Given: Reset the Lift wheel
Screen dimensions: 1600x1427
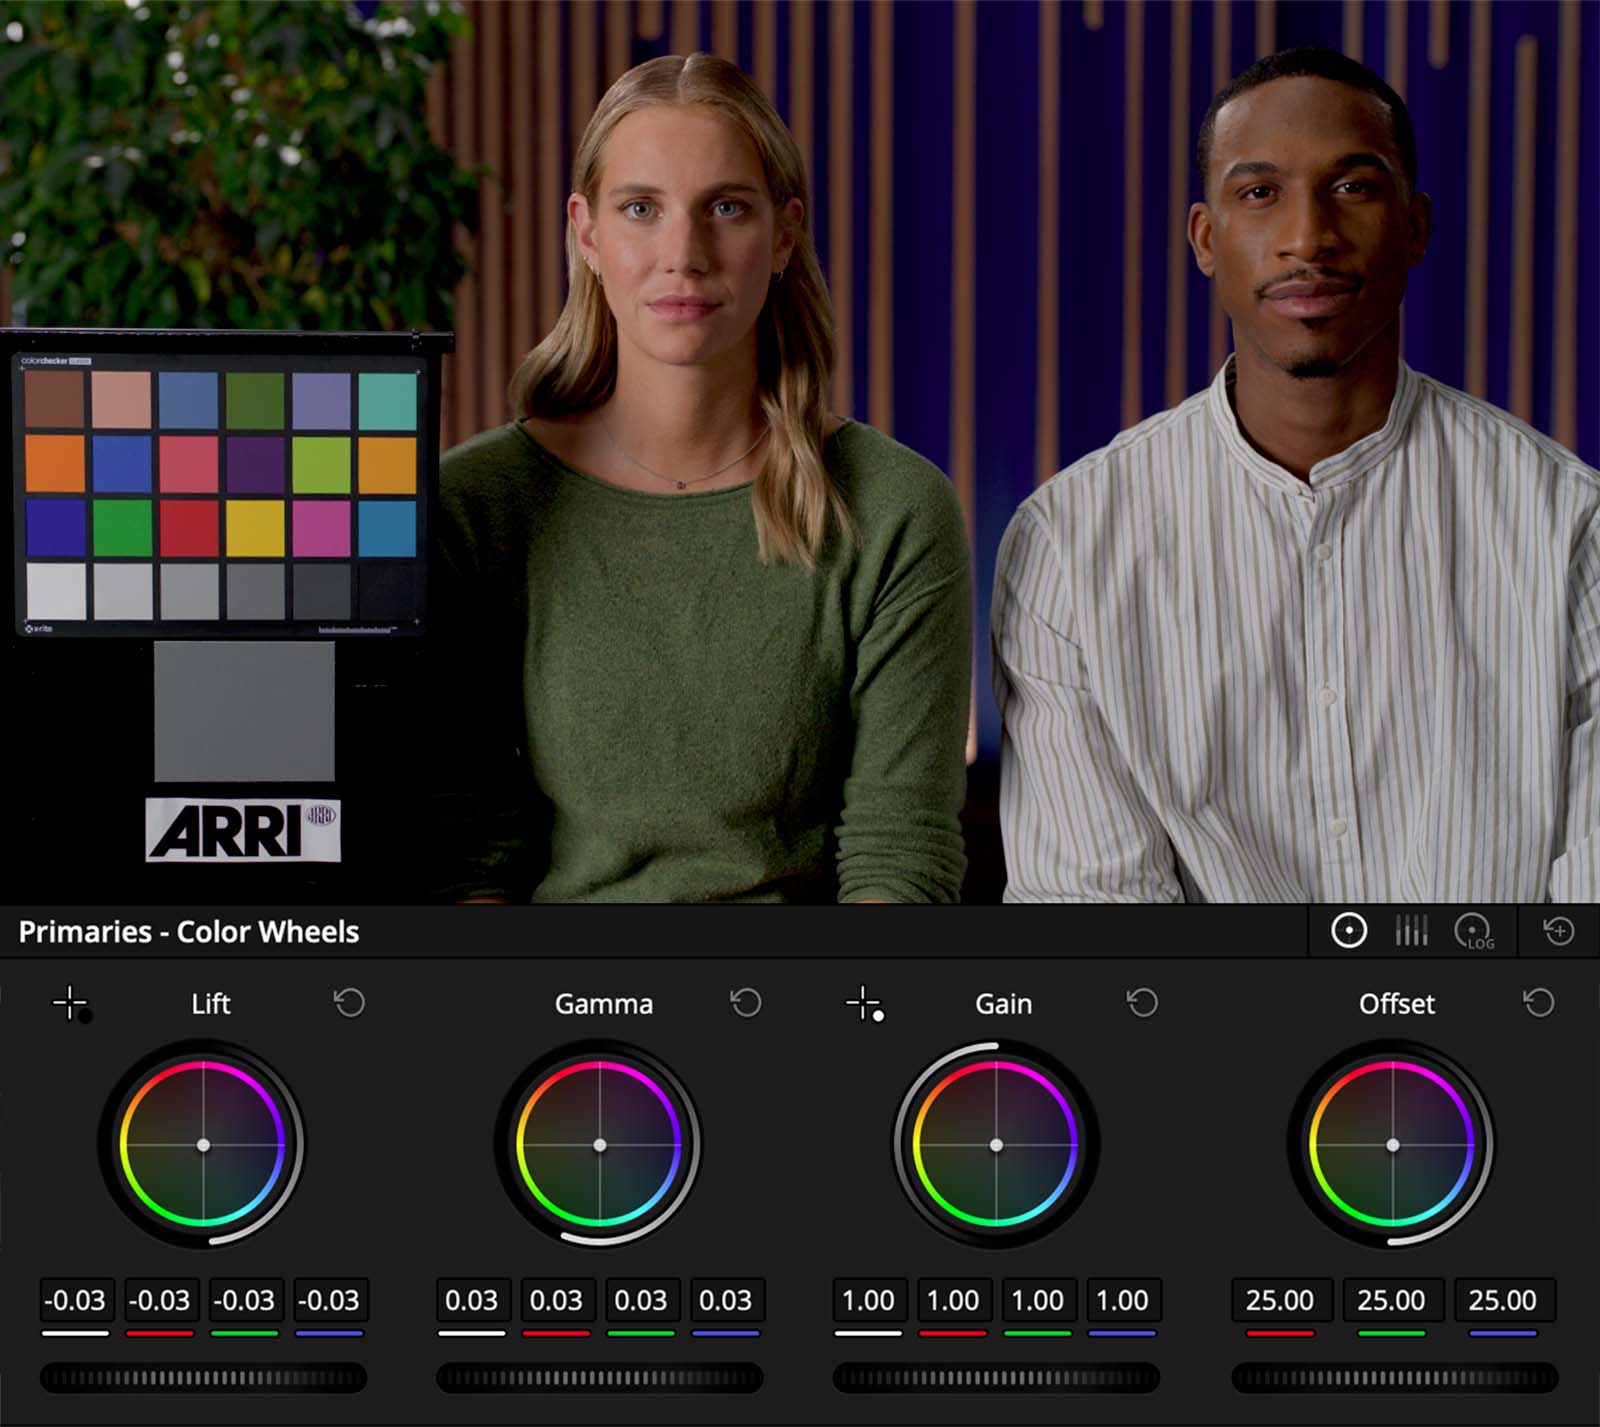Looking at the screenshot, I should click(348, 1002).
